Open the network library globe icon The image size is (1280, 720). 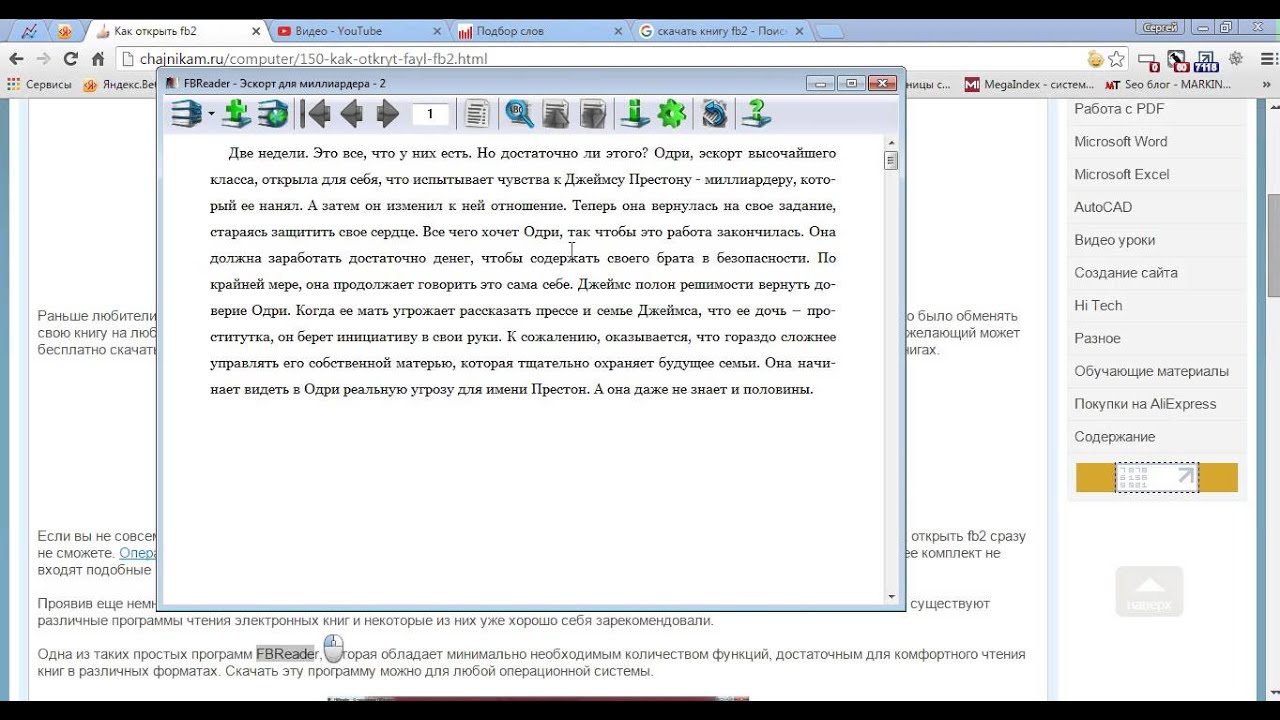pos(272,114)
